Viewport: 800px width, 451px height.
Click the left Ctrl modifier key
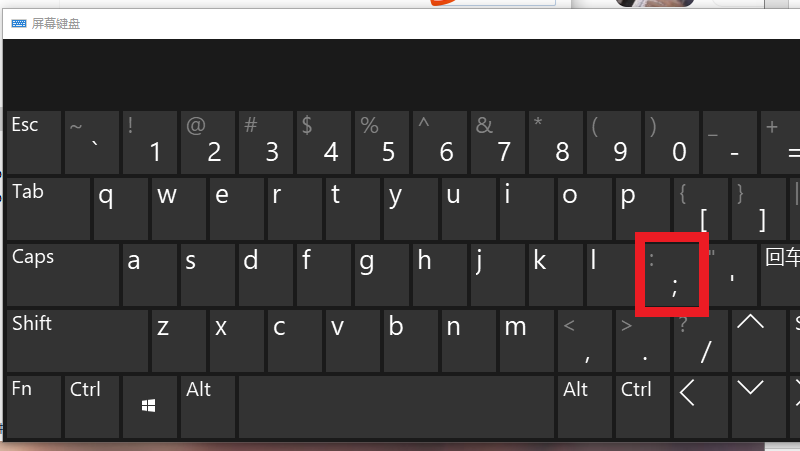92,407
